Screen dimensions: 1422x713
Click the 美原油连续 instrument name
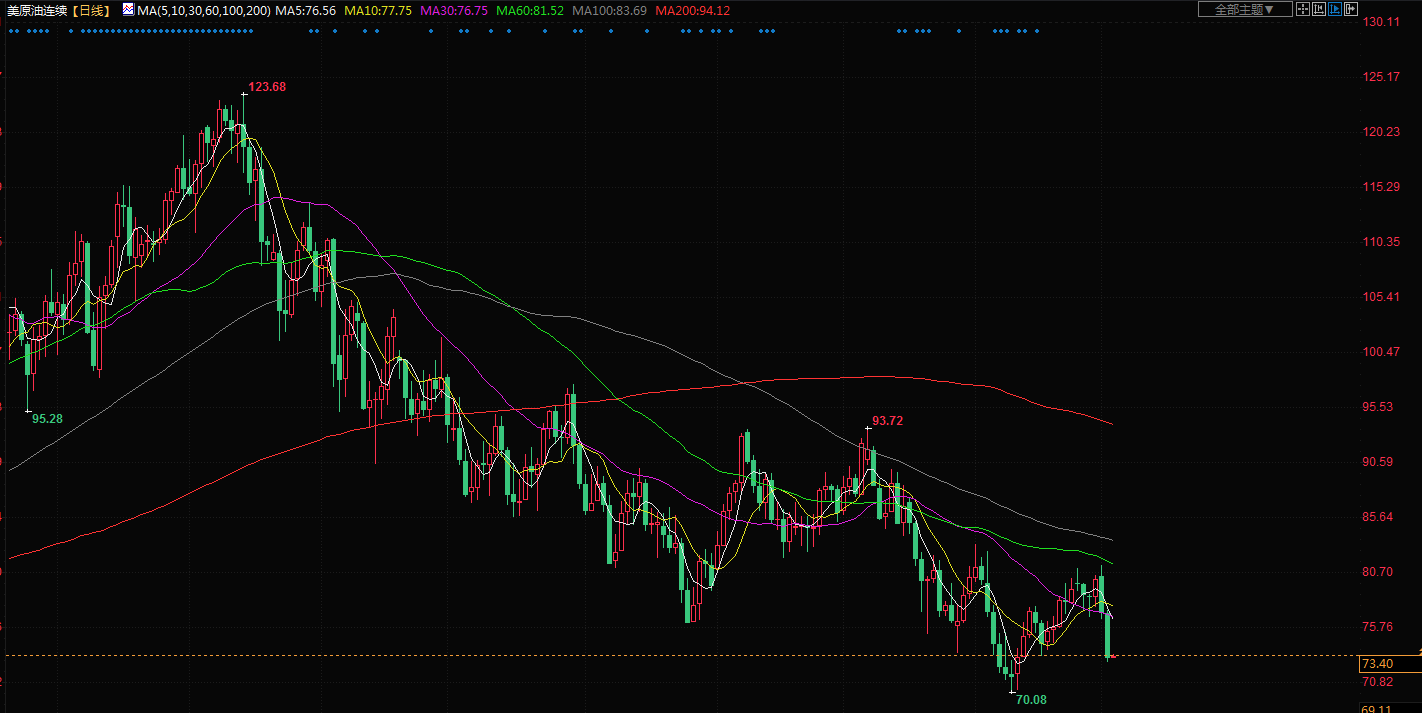click(x=38, y=10)
